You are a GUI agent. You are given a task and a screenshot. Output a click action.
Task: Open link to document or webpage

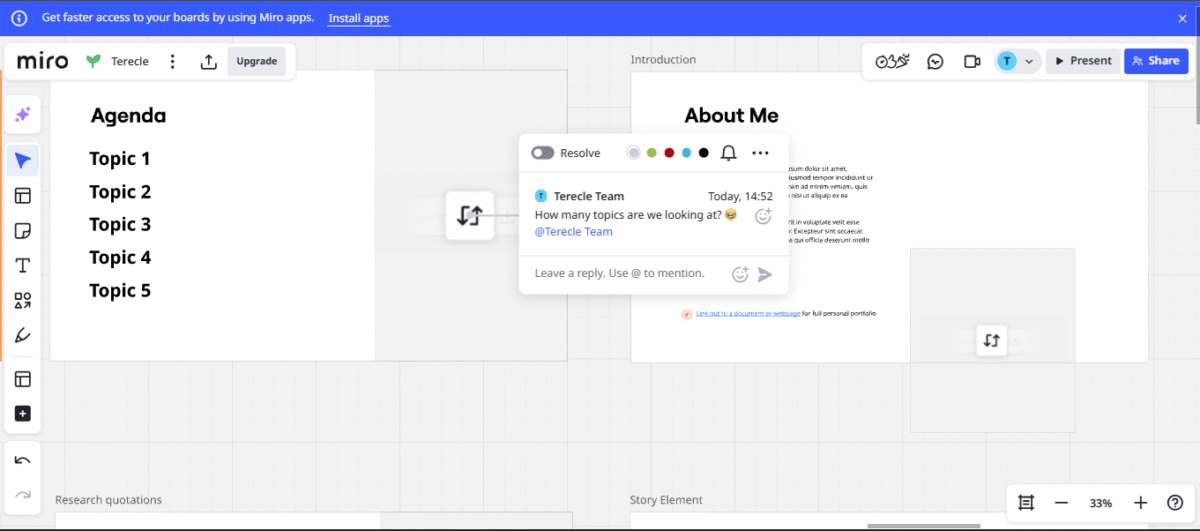(x=748, y=314)
